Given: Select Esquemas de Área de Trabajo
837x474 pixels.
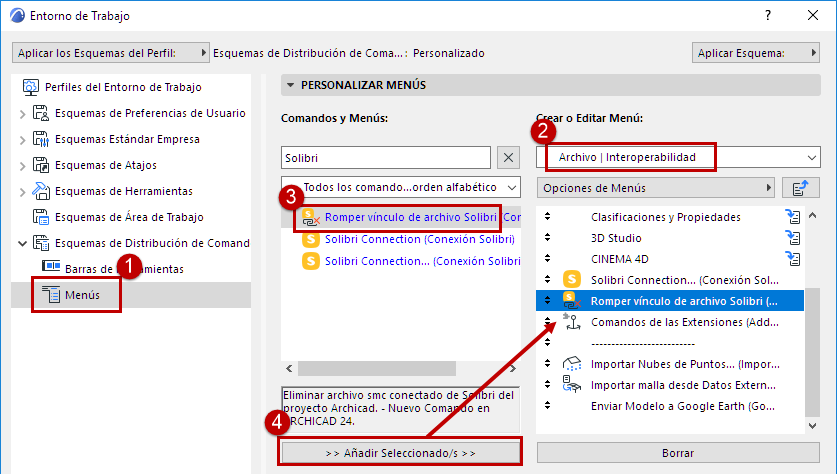Looking at the screenshot, I should click(x=129, y=217).
